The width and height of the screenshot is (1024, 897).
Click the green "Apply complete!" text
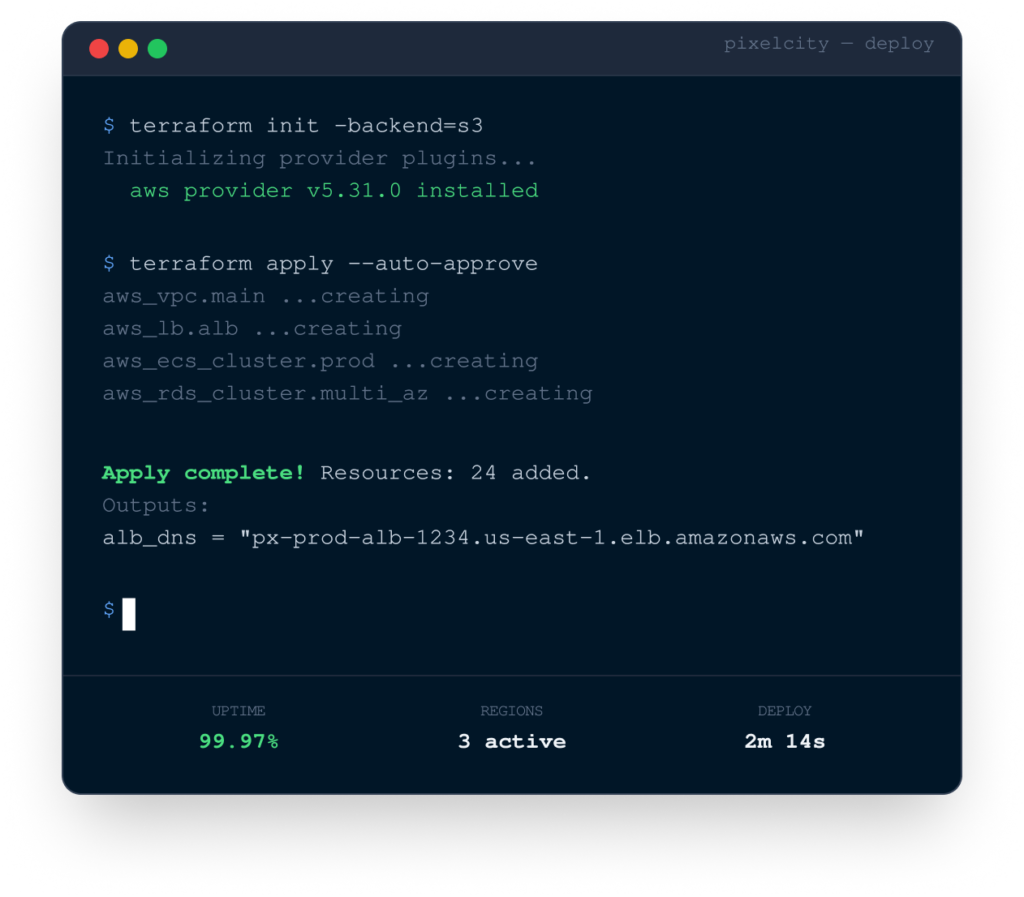pos(204,473)
